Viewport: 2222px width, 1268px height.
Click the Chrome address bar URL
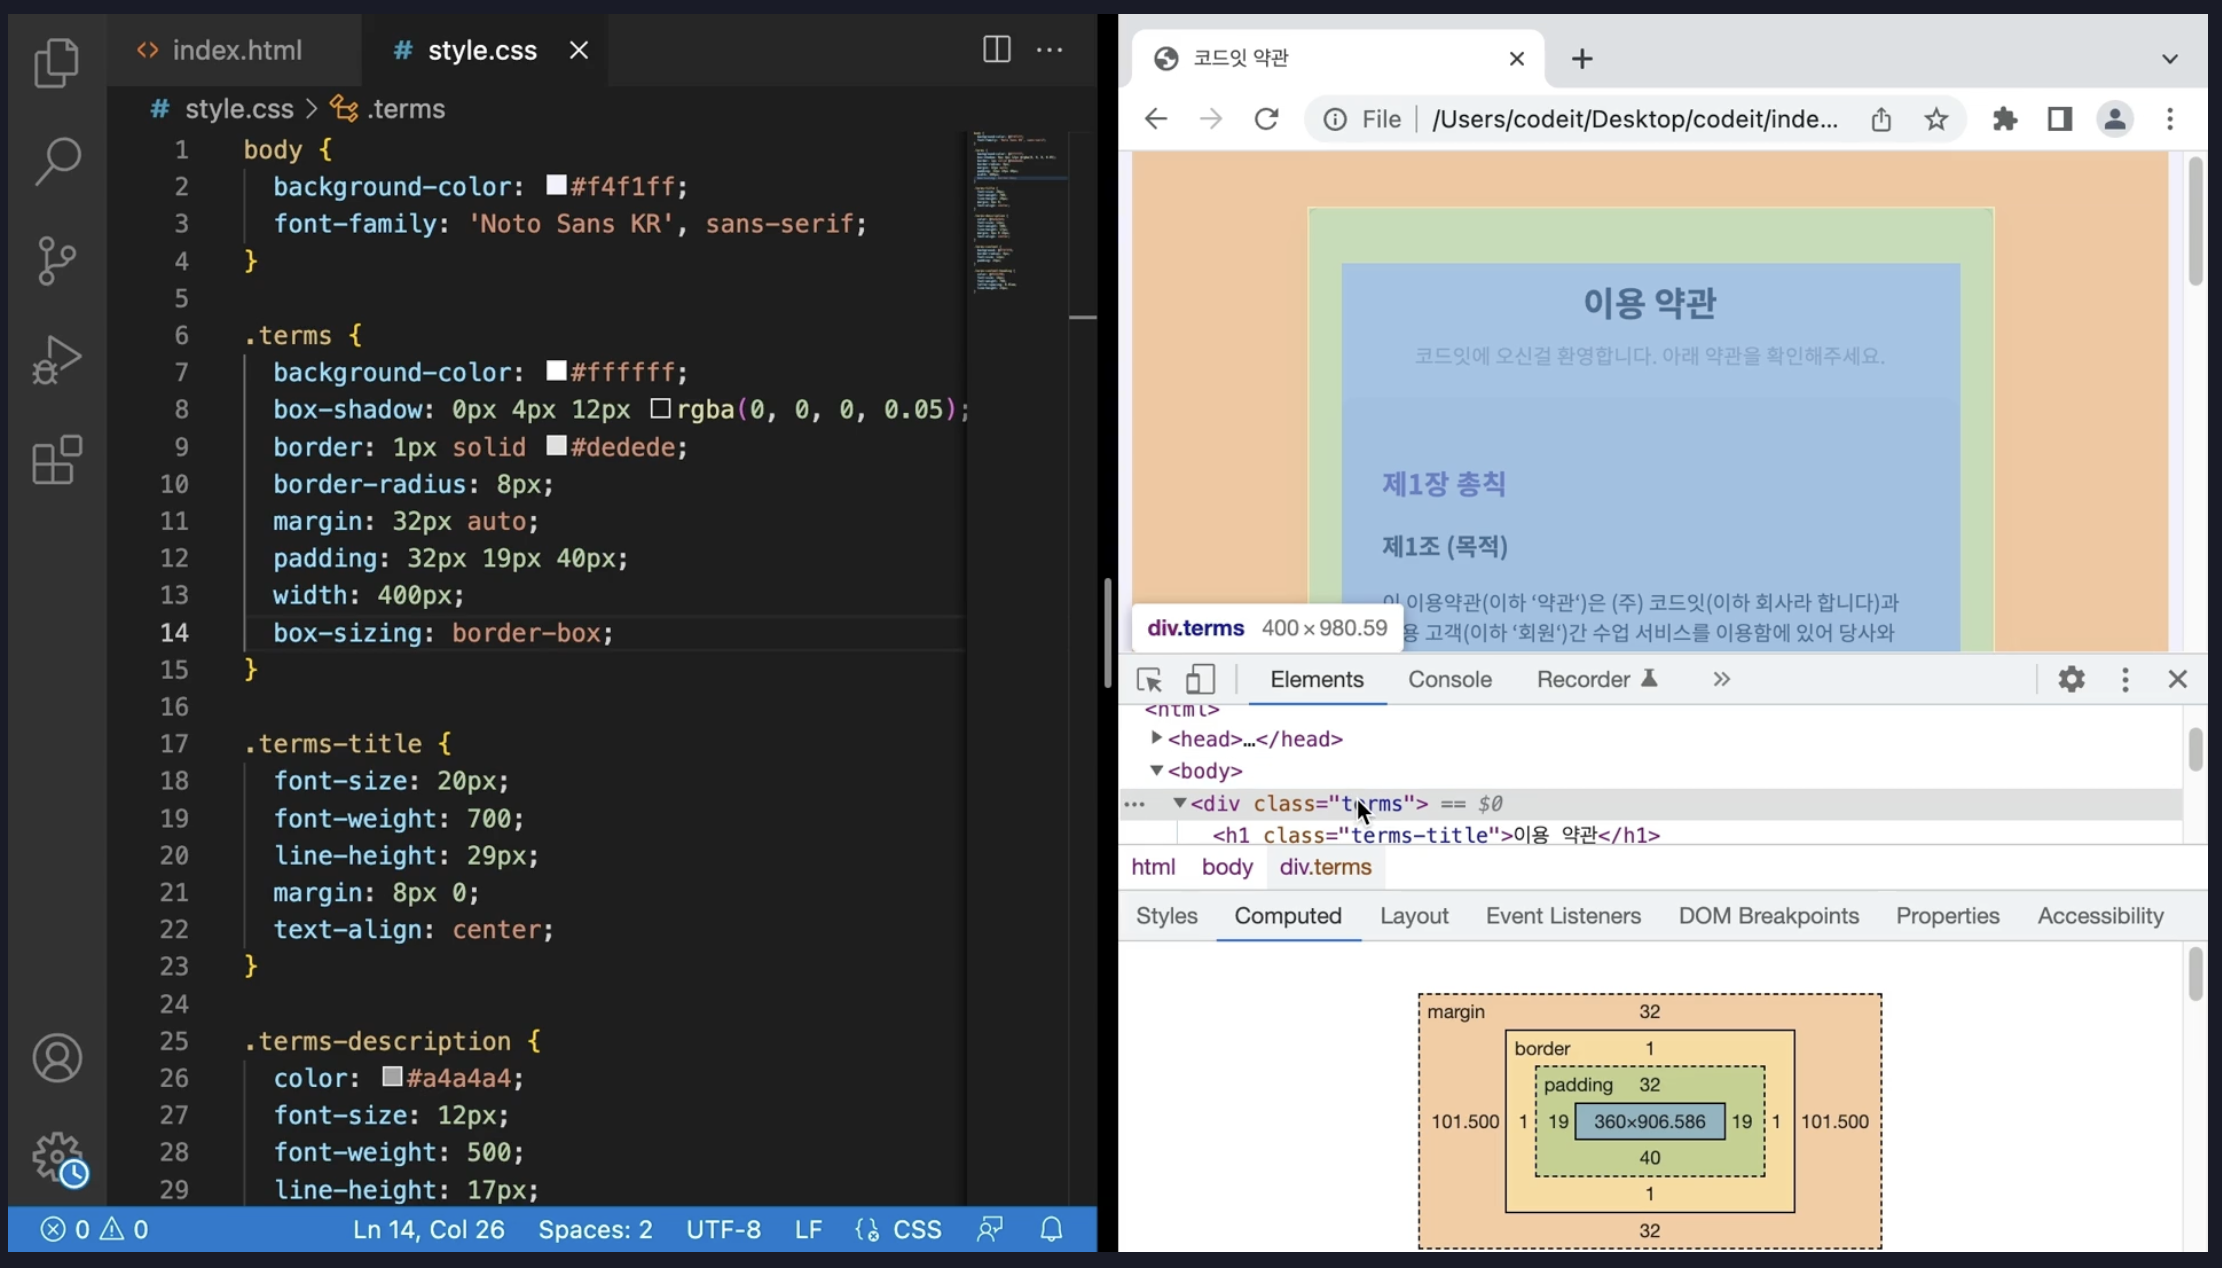pos(1634,119)
